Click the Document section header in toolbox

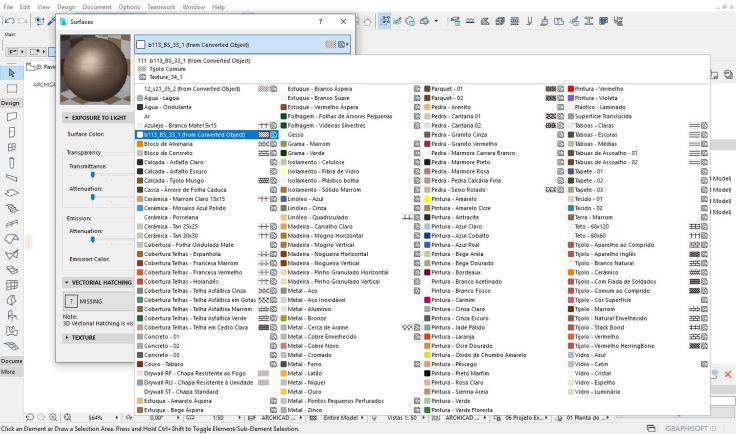point(11,361)
